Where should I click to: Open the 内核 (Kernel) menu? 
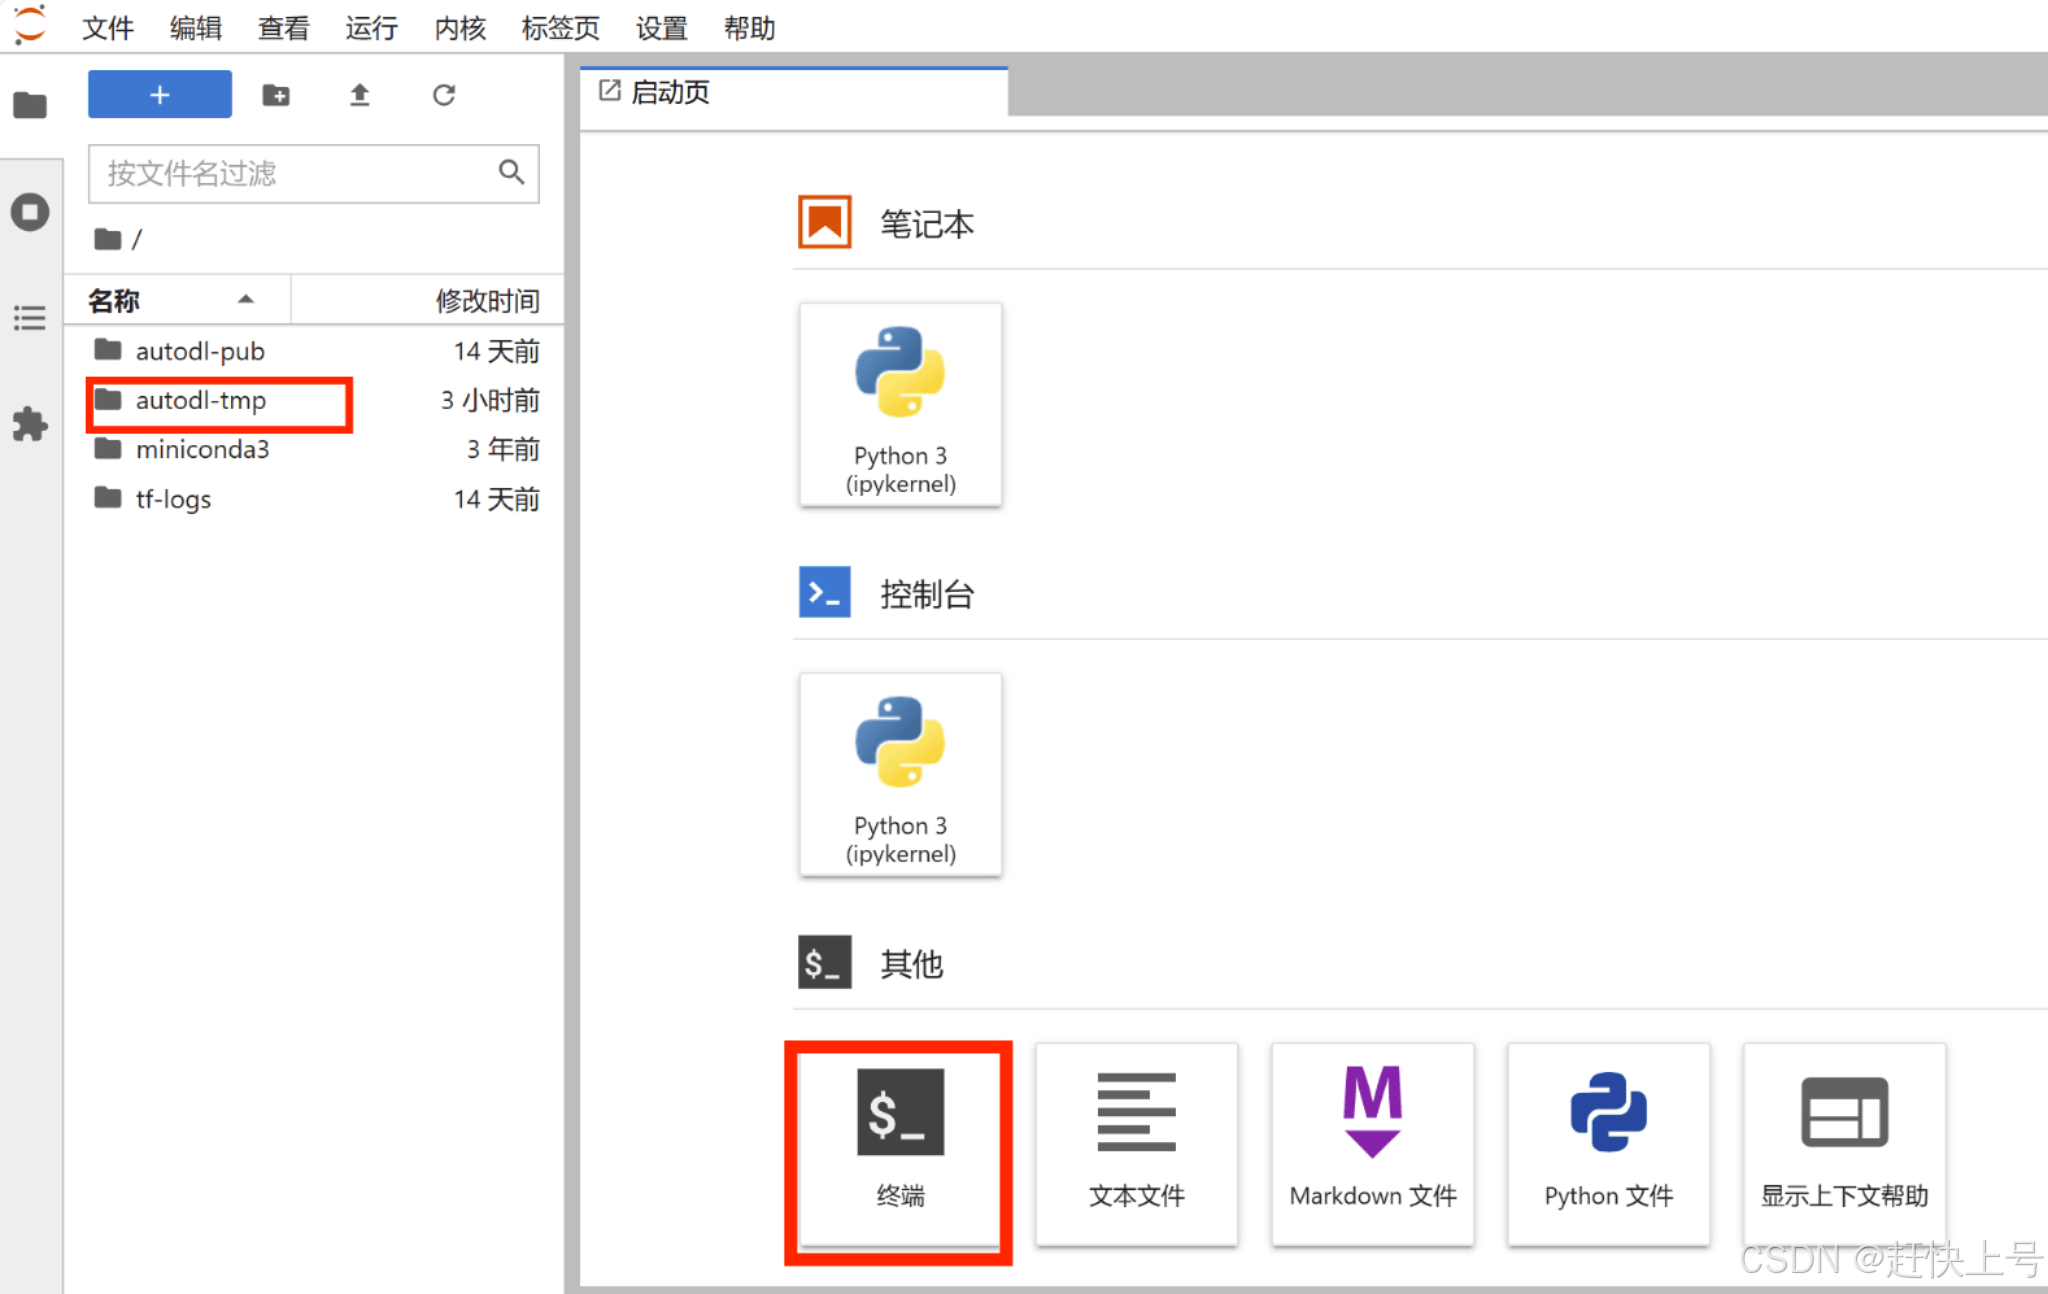coord(459,28)
